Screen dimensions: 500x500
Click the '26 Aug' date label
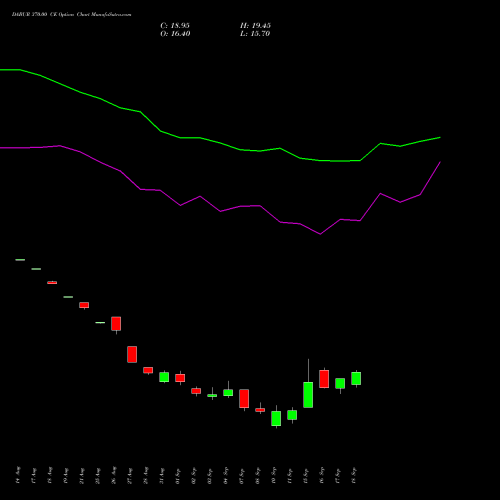tap(114, 476)
